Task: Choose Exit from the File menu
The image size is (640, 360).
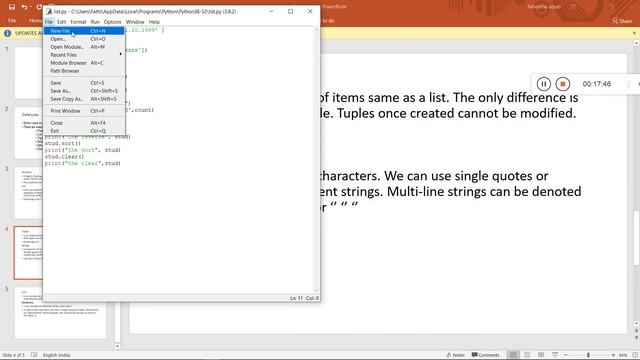Action: pos(84,131)
